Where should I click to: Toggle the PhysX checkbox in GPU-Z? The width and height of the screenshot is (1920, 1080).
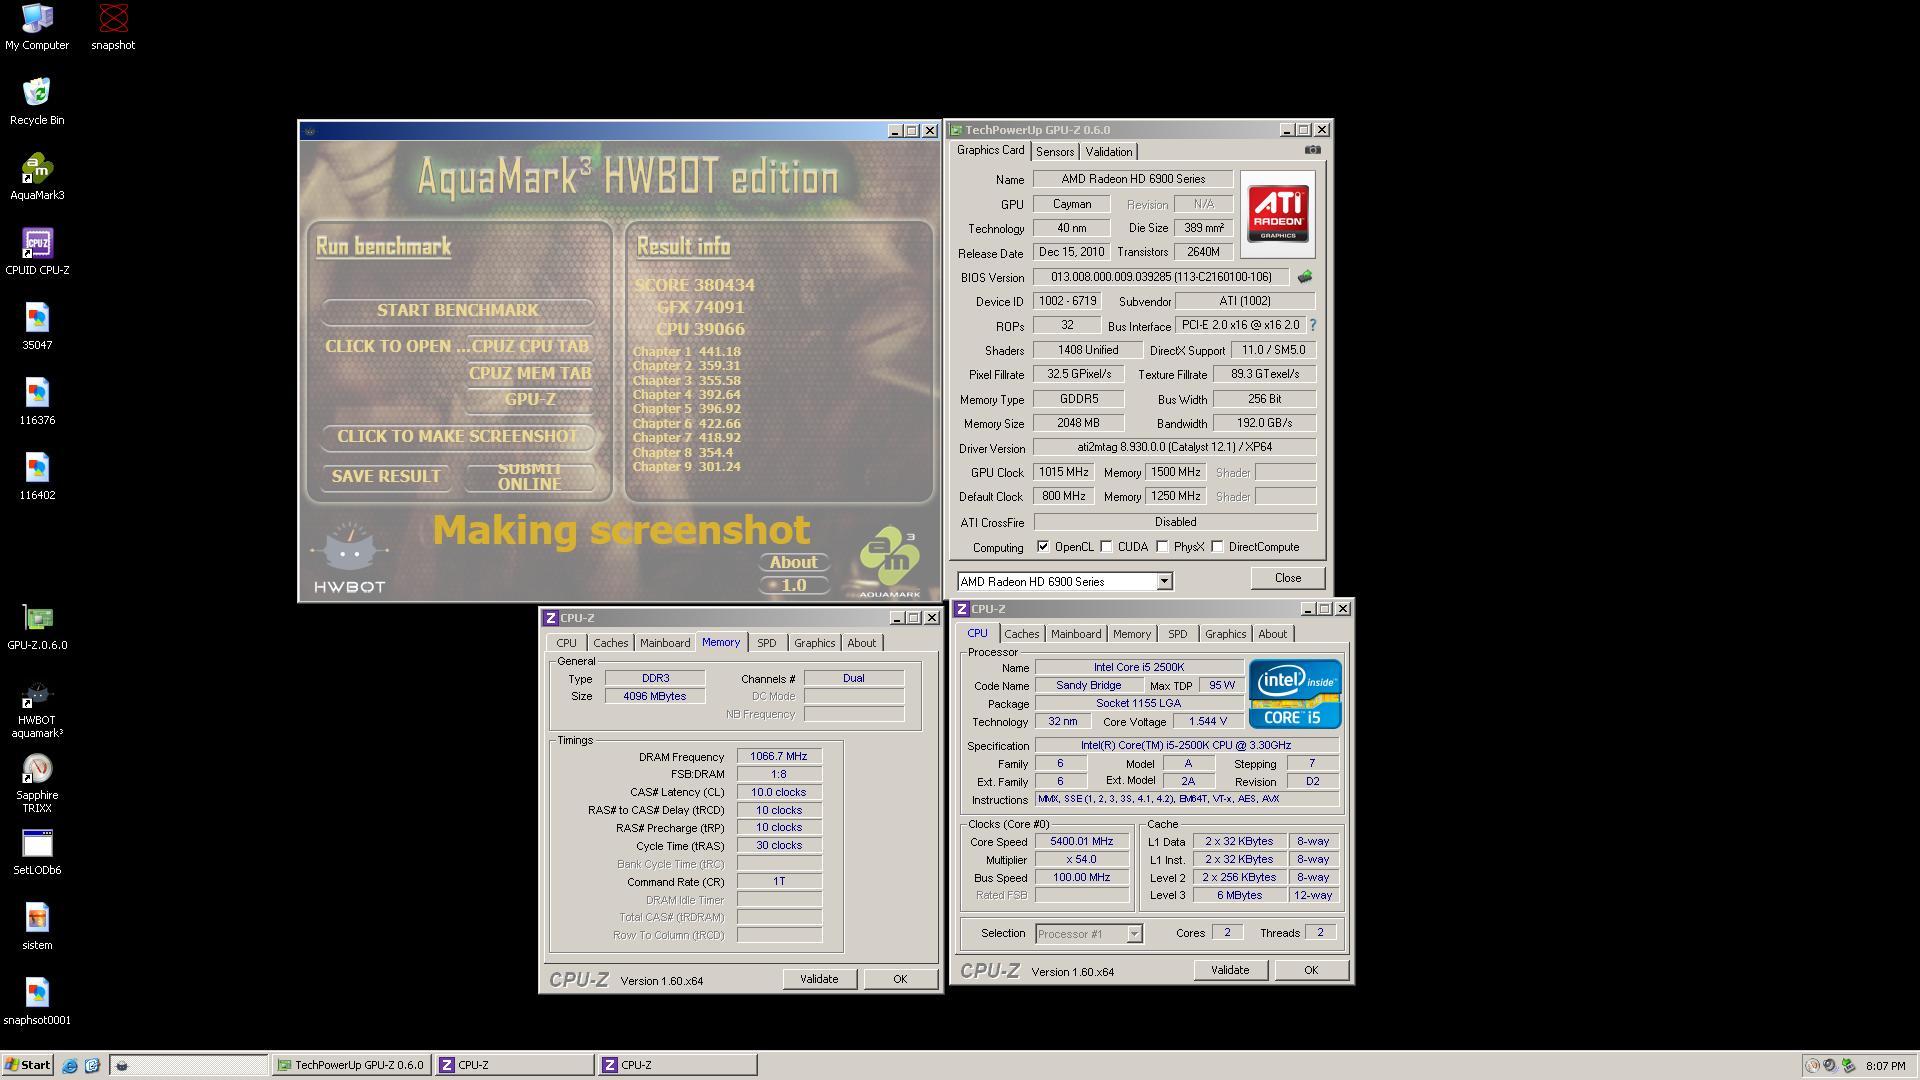pyautogui.click(x=1162, y=547)
